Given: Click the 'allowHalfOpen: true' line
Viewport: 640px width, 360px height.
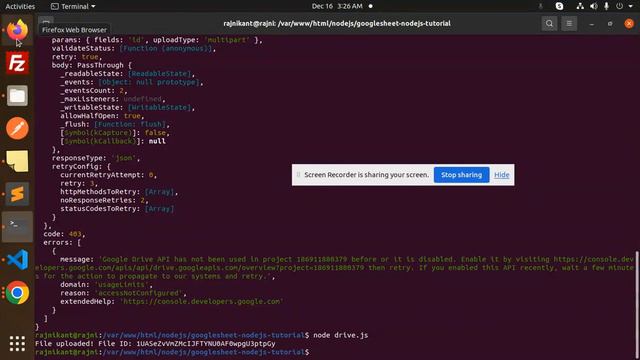Looking at the screenshot, I should 102,116.
